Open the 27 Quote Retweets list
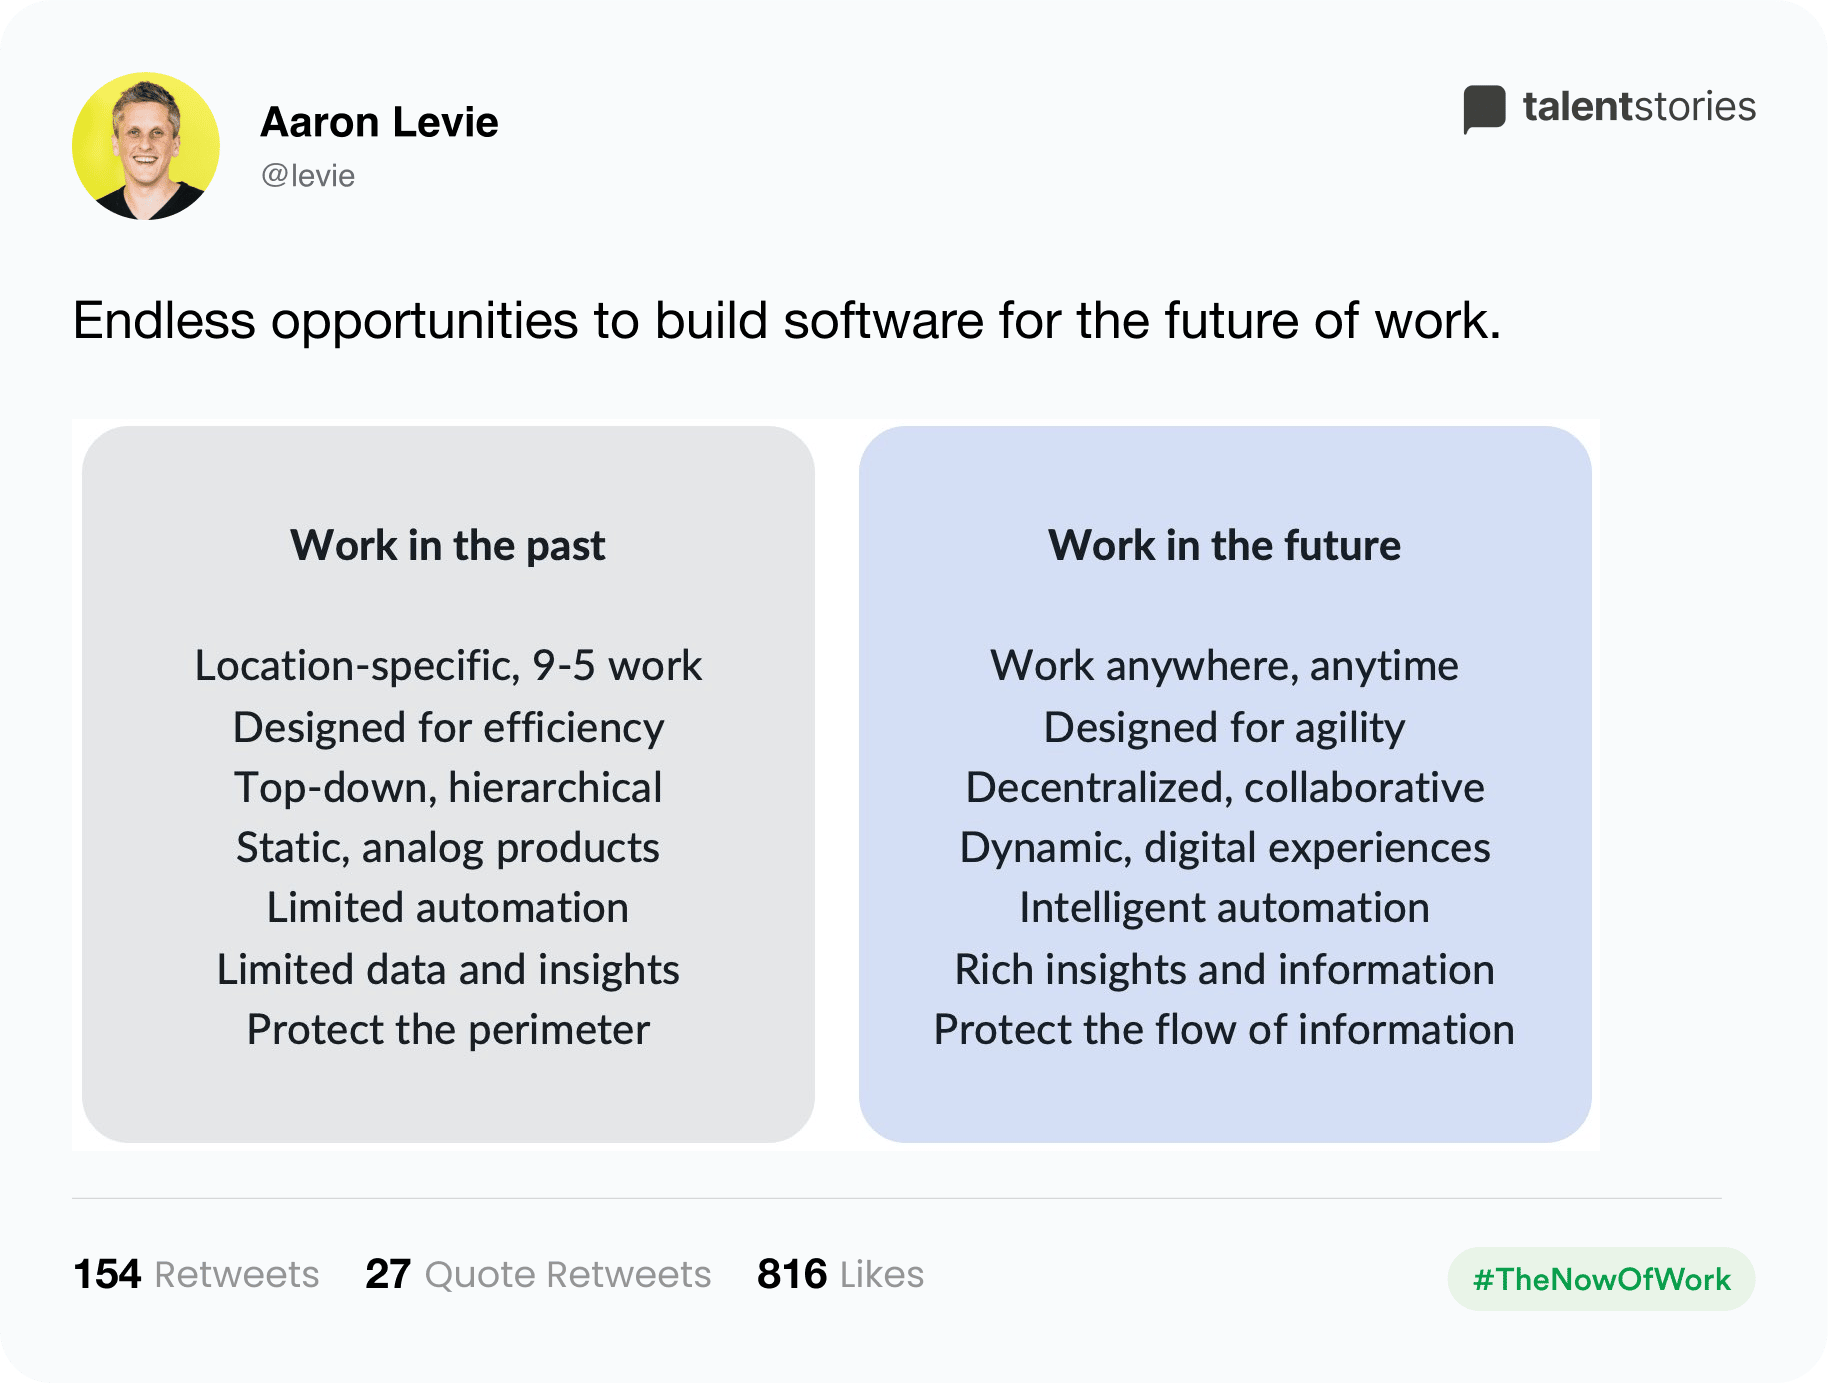The height and width of the screenshot is (1383, 1828). click(x=538, y=1274)
